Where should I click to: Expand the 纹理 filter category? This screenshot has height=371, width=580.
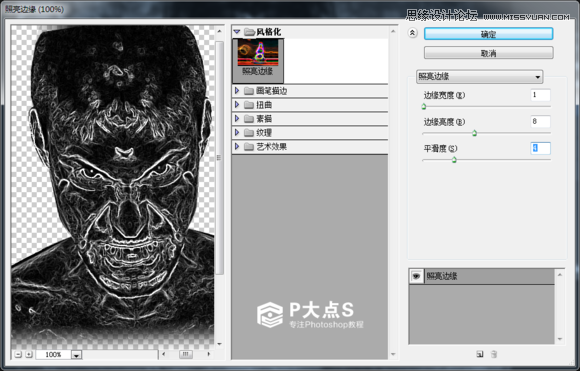(x=237, y=132)
